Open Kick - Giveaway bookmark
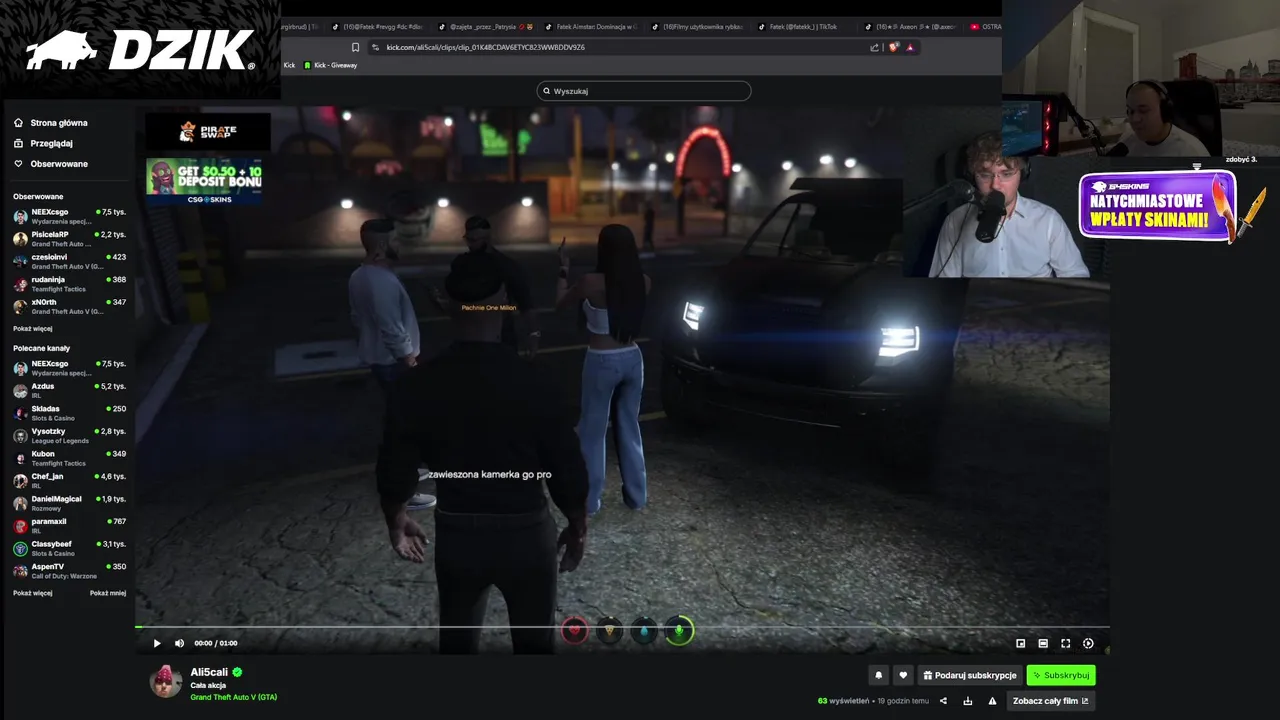 331,65
